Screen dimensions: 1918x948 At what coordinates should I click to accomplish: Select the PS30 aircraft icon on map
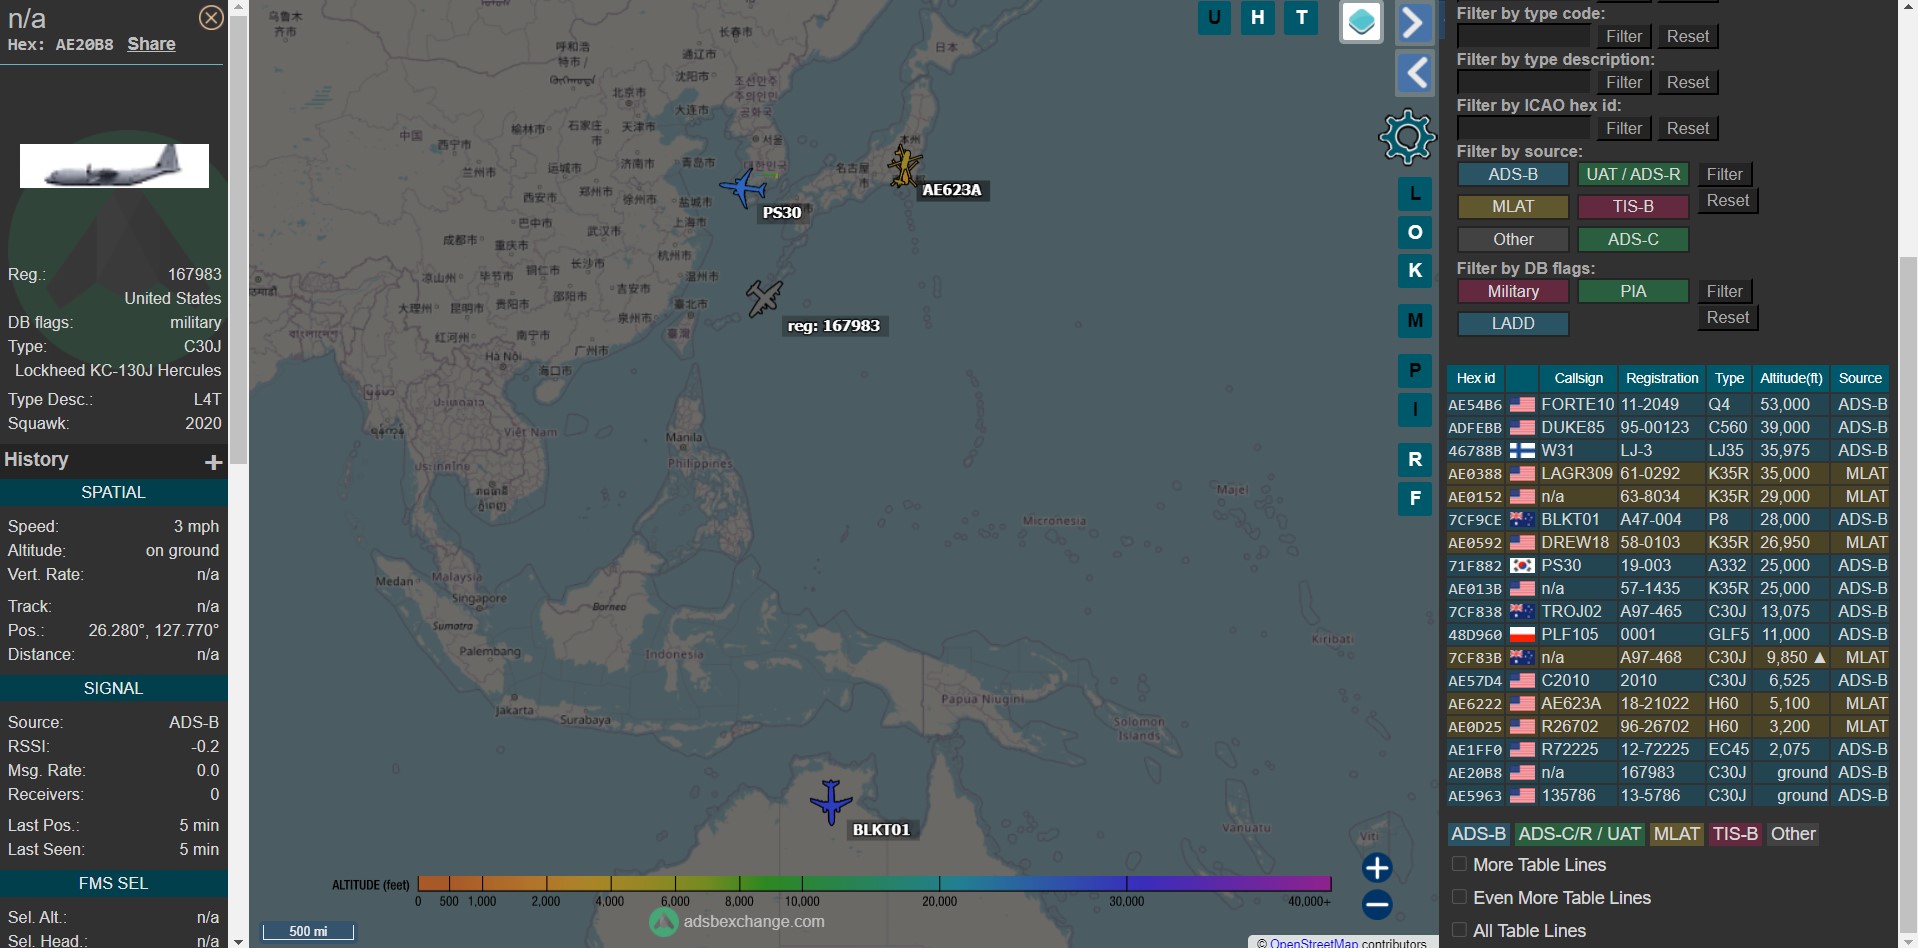pyautogui.click(x=743, y=187)
